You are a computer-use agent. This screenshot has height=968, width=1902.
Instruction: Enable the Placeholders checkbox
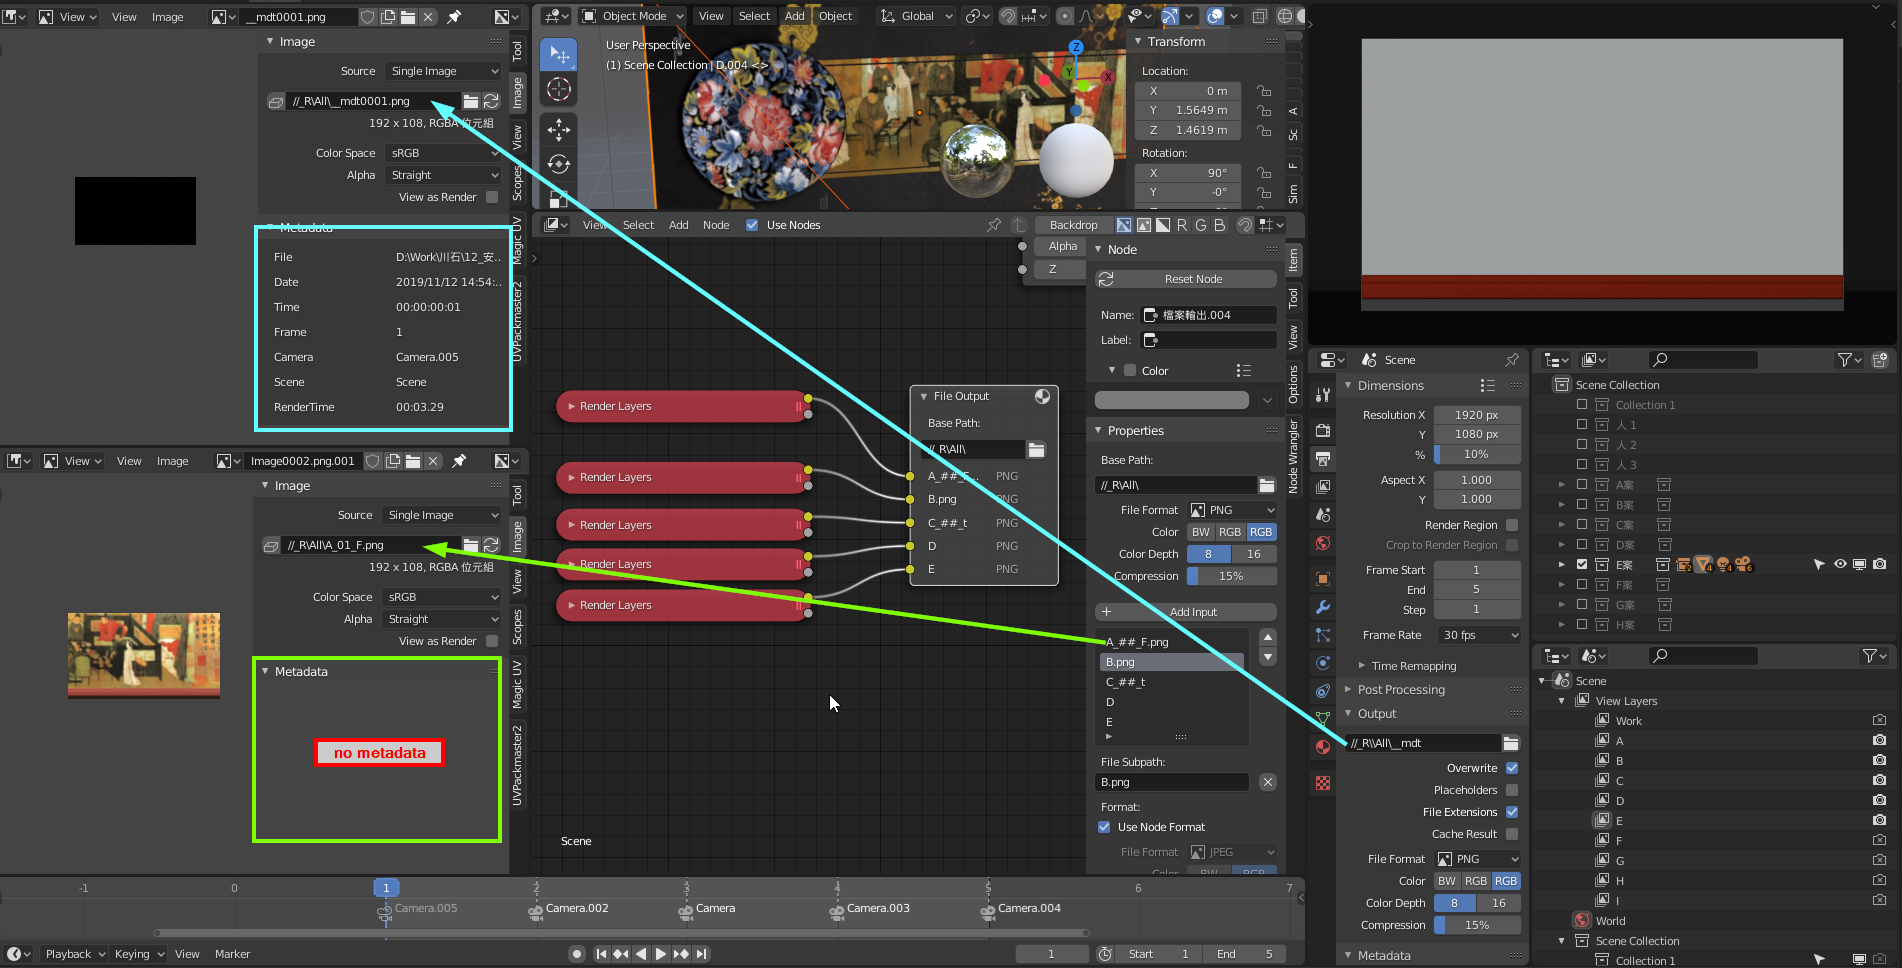click(x=1512, y=790)
